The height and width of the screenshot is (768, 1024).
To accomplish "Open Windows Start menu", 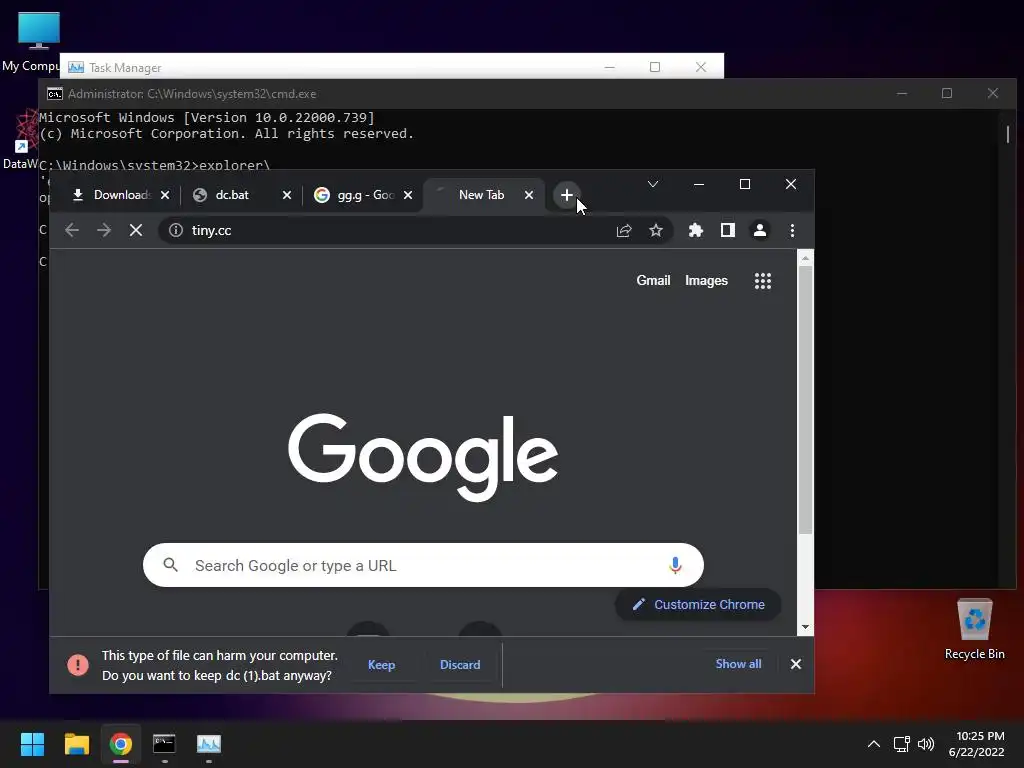I will pyautogui.click(x=32, y=744).
